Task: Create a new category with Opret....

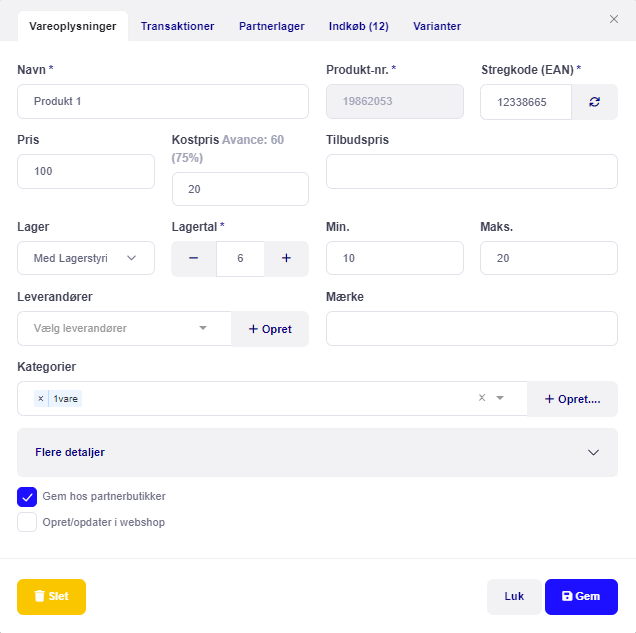Action: point(572,399)
